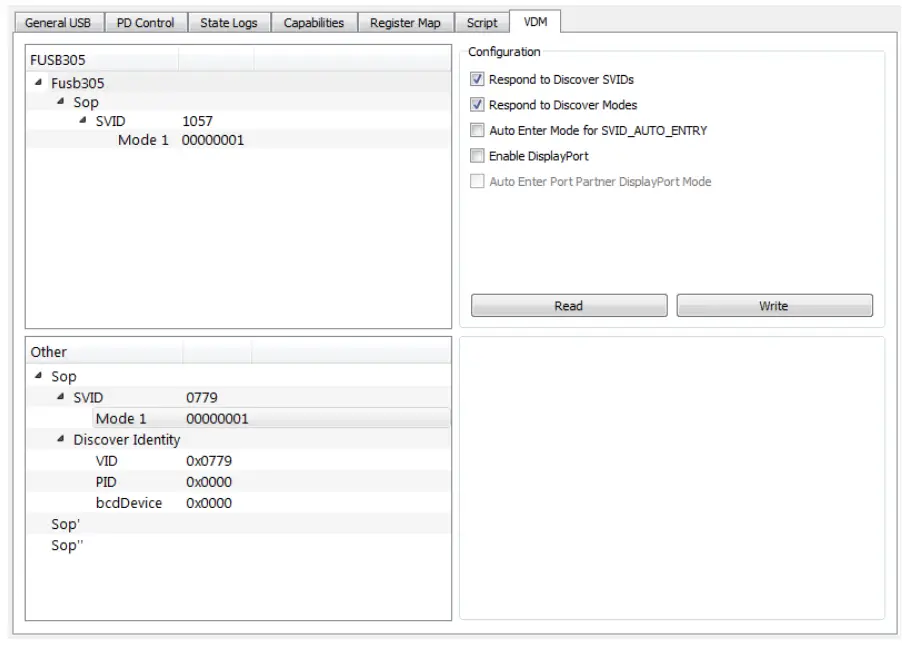Click the Write button
This screenshot has height=647, width=902.
(x=774, y=305)
